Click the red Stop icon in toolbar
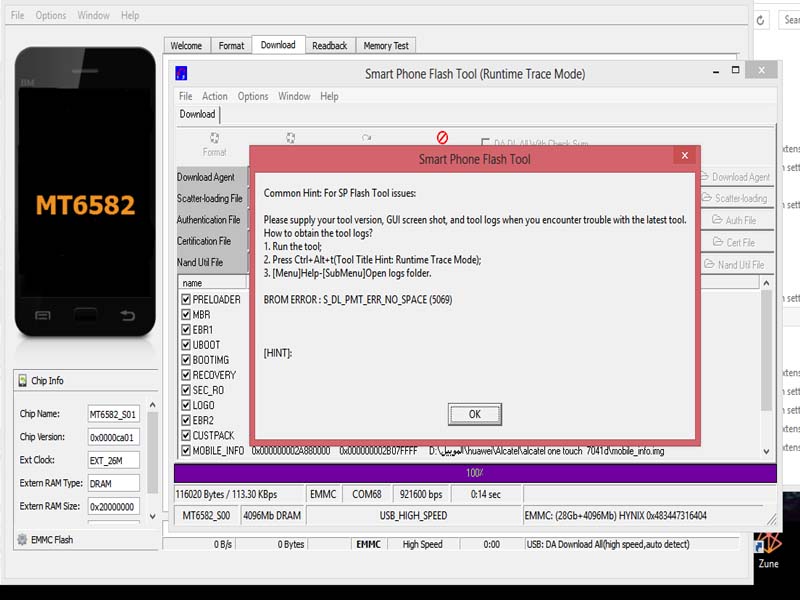 tap(442, 137)
